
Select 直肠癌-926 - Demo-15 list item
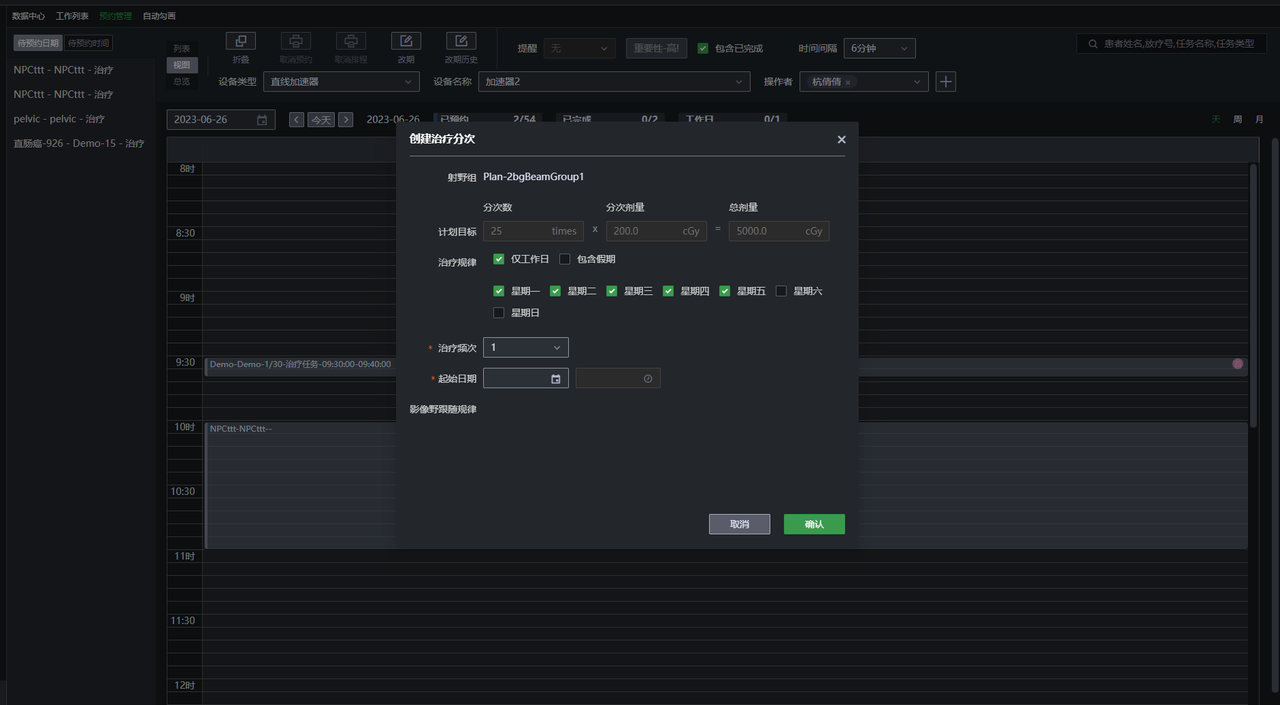pos(79,144)
